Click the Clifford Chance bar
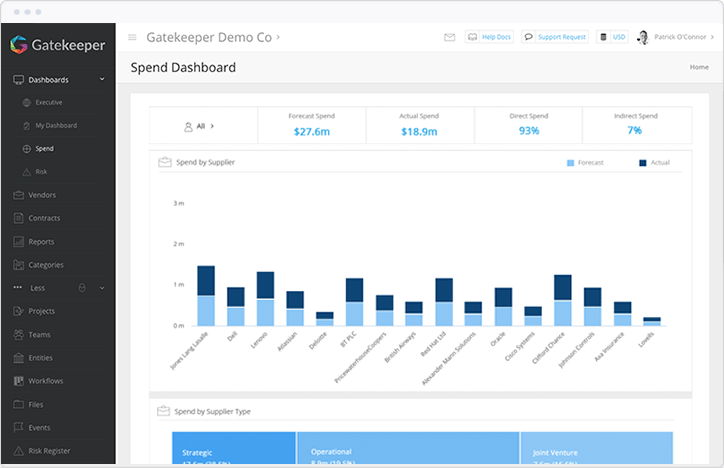 tap(562, 300)
